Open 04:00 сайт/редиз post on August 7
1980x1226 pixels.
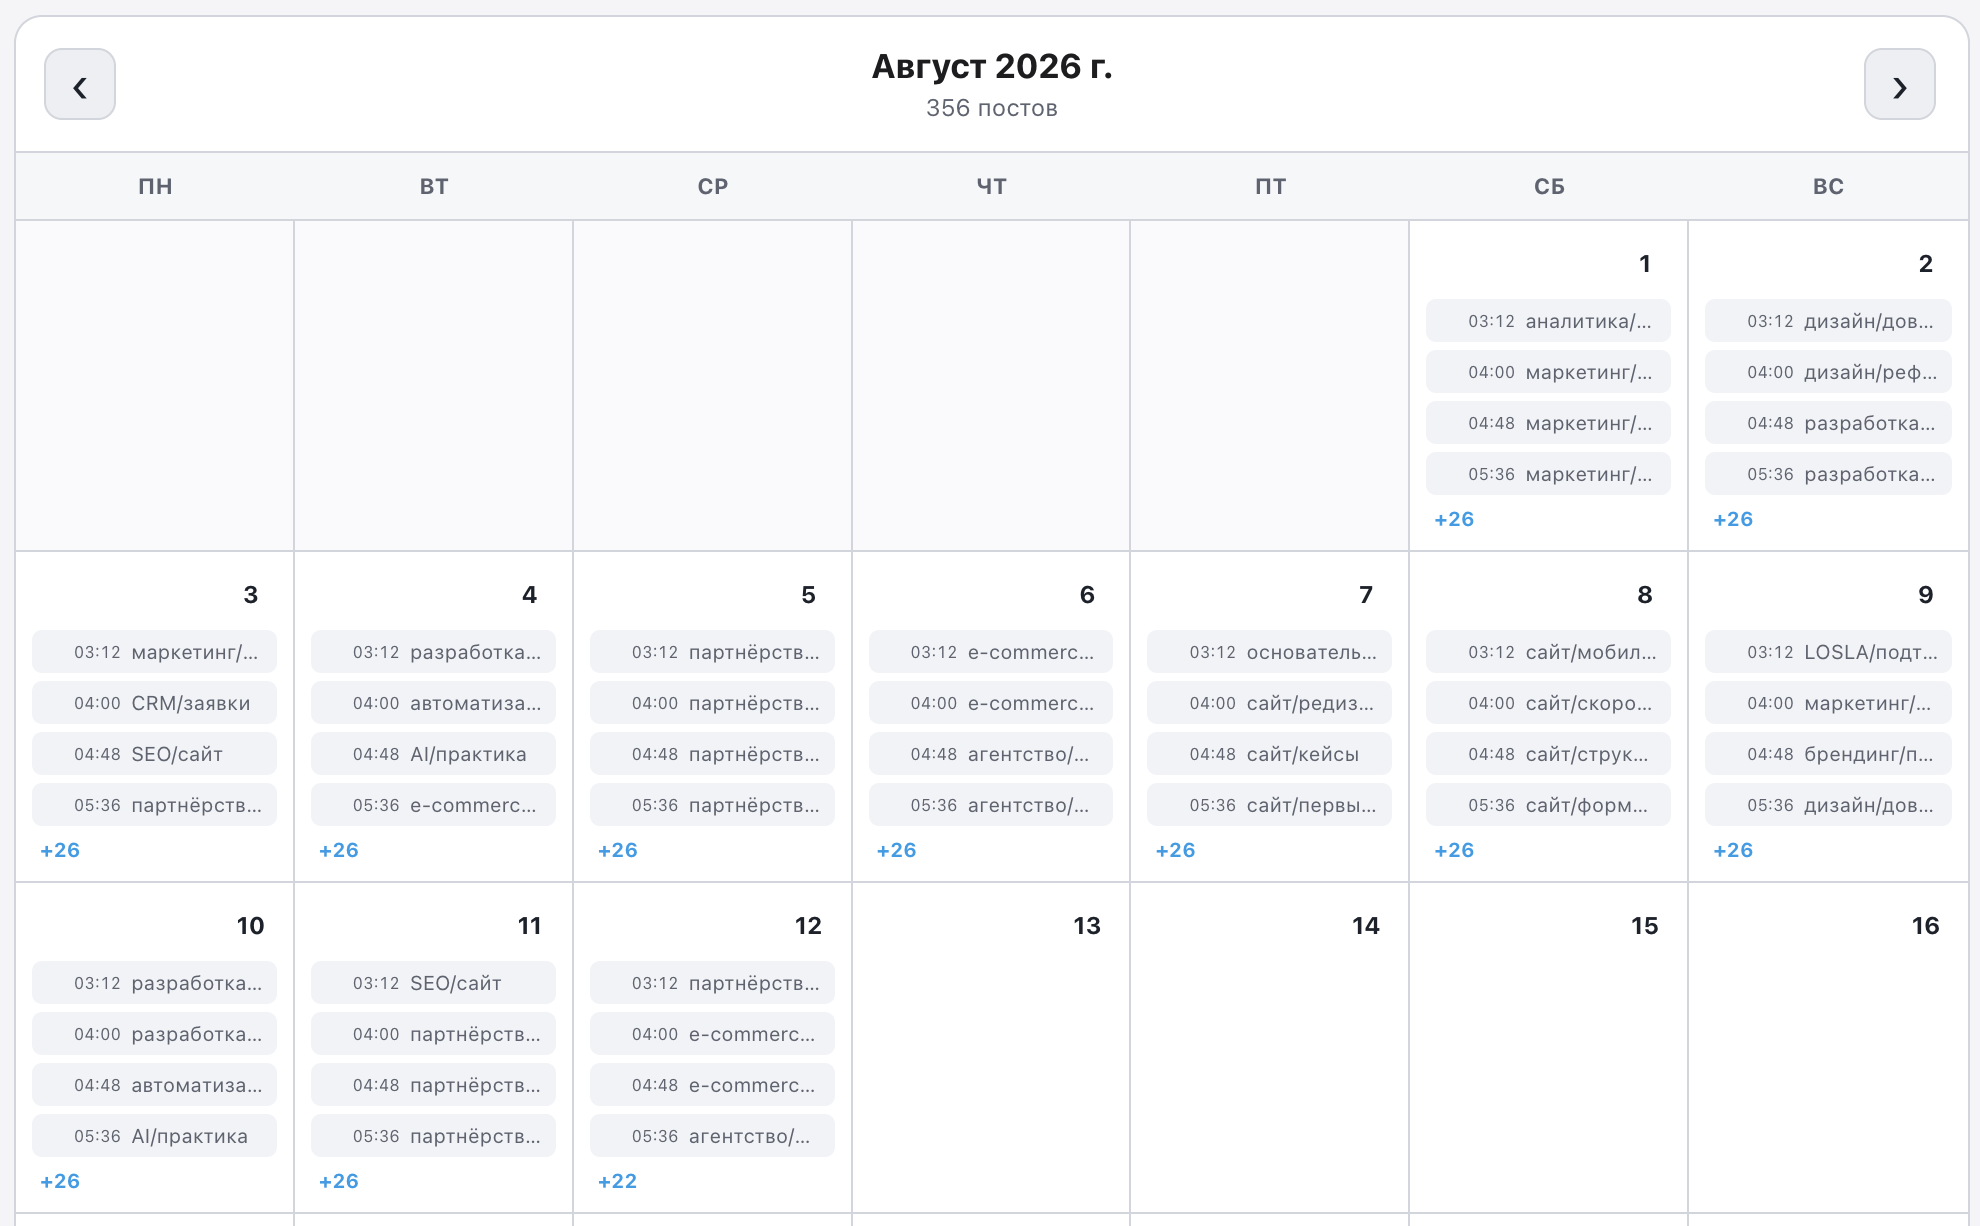coord(1269,703)
